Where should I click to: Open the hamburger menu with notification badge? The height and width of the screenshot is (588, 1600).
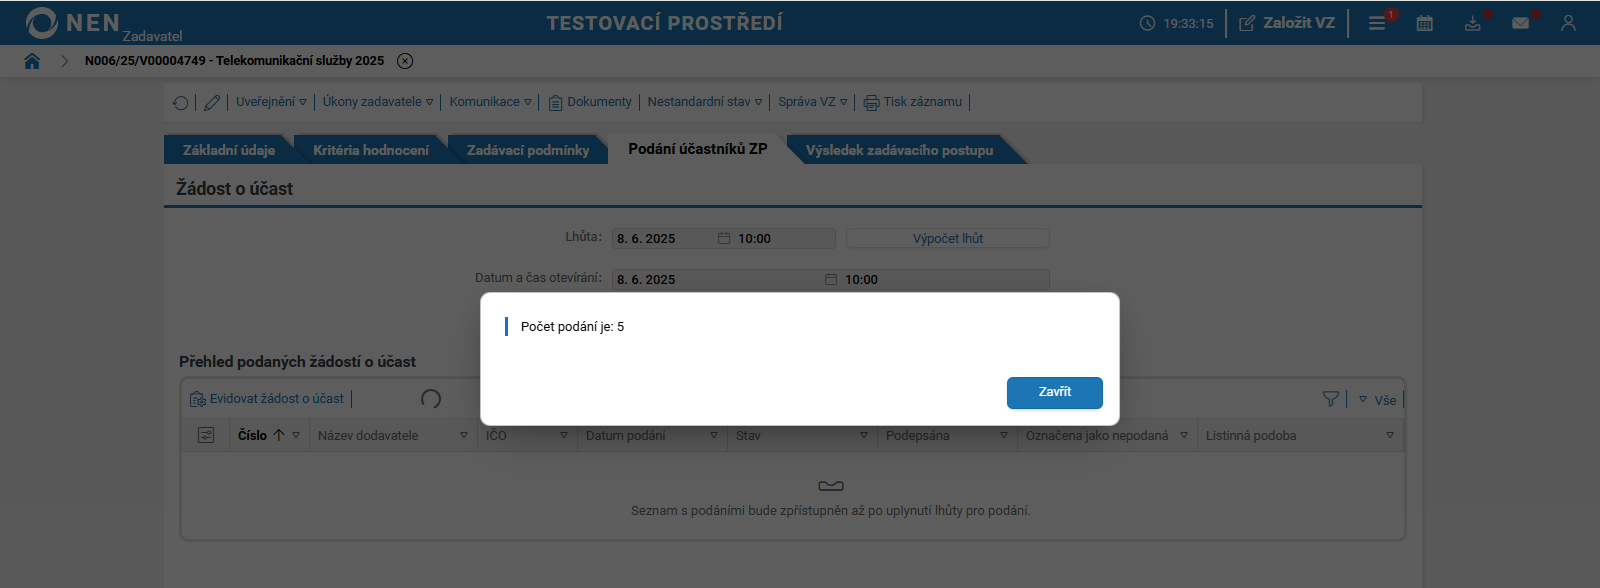(1378, 23)
